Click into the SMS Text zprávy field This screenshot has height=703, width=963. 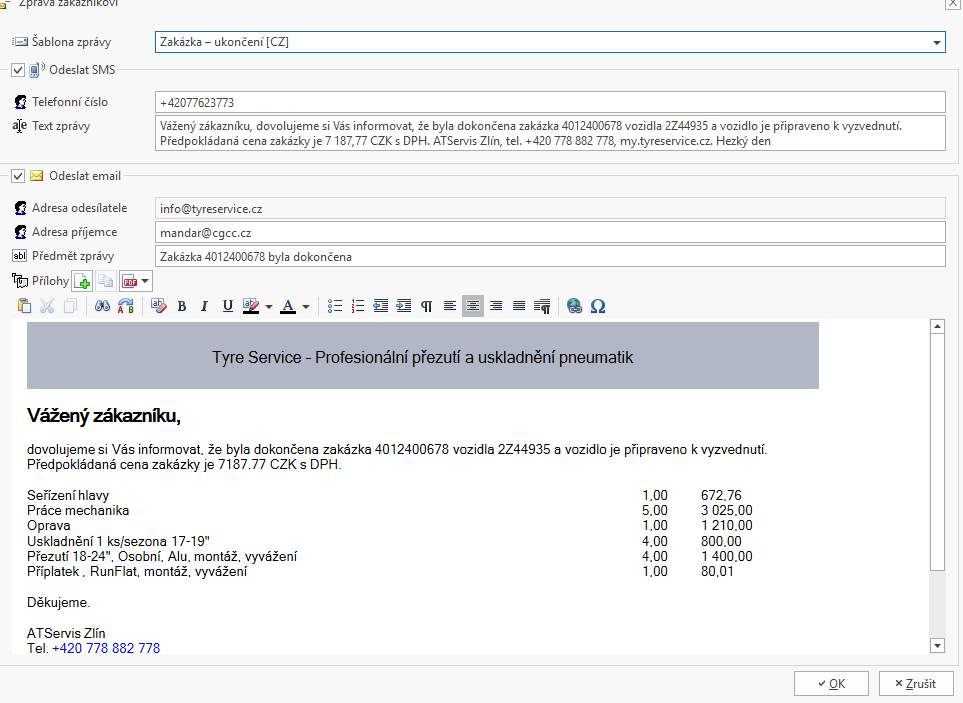550,133
